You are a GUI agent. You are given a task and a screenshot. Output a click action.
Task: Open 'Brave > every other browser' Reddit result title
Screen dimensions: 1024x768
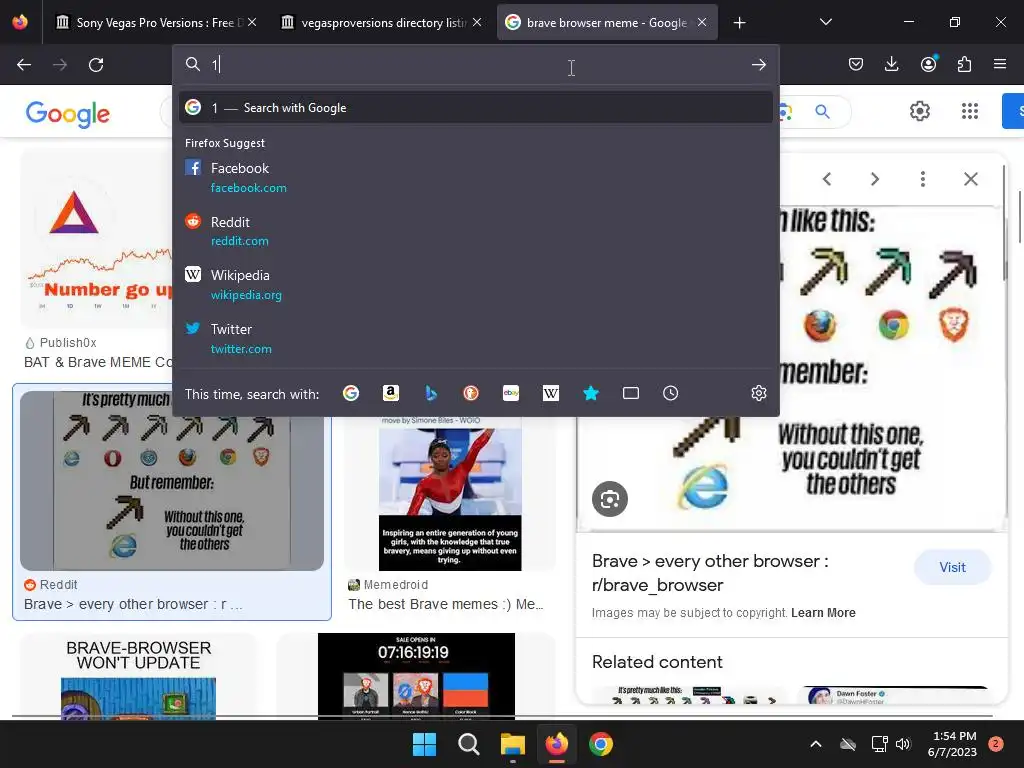click(x=133, y=604)
